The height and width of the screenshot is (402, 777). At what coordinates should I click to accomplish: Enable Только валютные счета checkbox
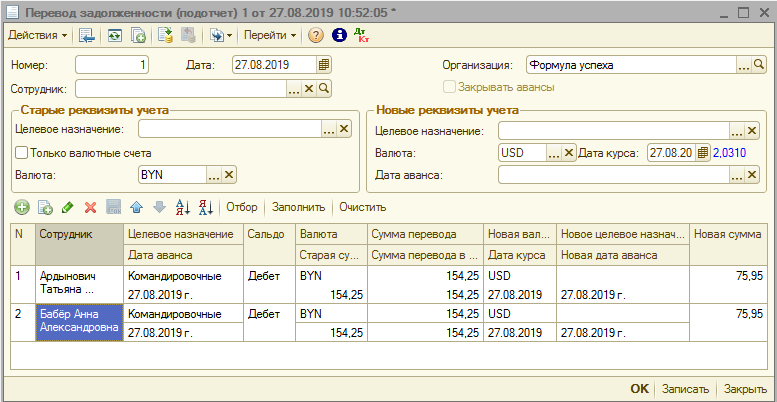pyautogui.click(x=21, y=152)
